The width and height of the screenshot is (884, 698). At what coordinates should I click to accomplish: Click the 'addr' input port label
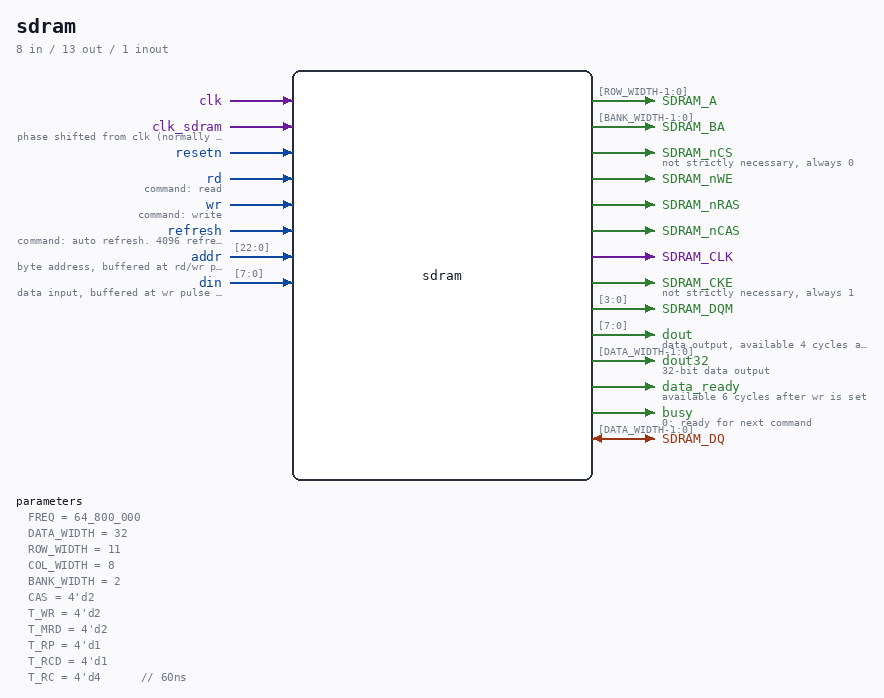pos(206,256)
